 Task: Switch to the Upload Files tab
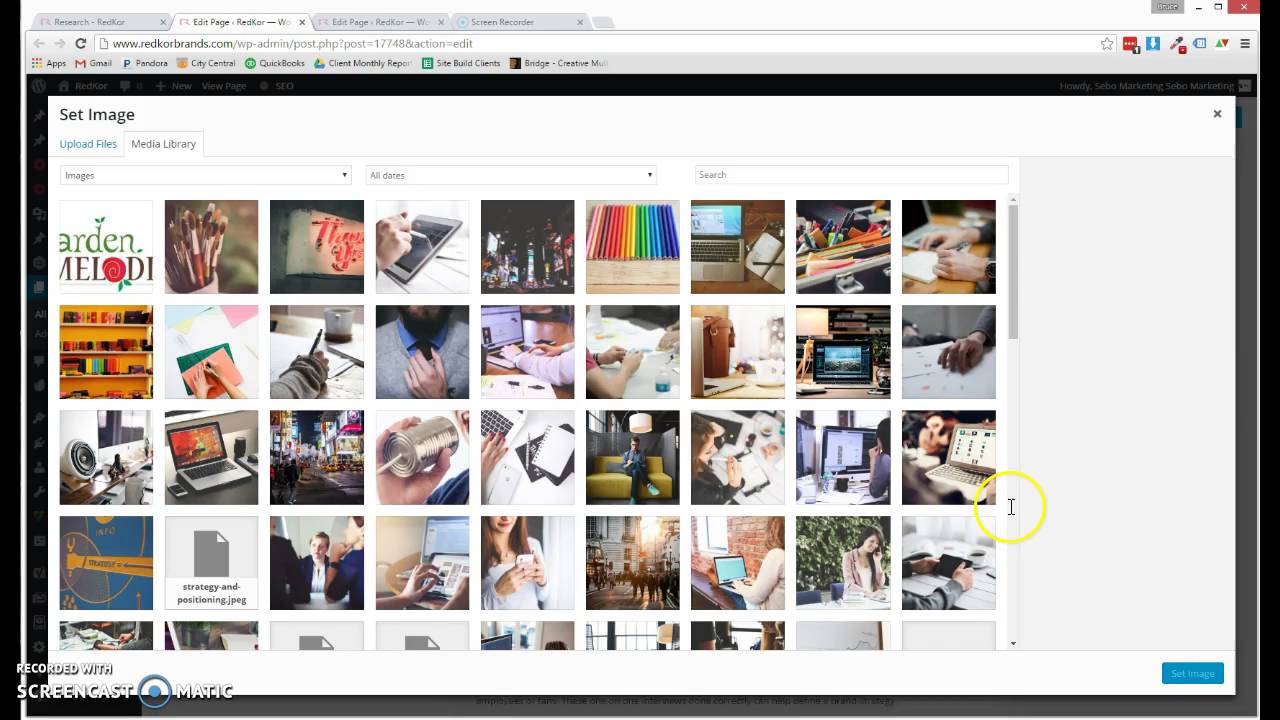click(88, 144)
